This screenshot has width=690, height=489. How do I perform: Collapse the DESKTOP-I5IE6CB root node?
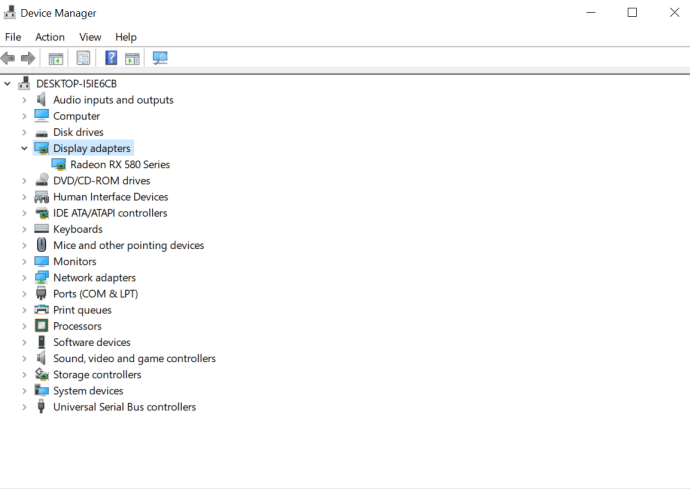coord(7,84)
